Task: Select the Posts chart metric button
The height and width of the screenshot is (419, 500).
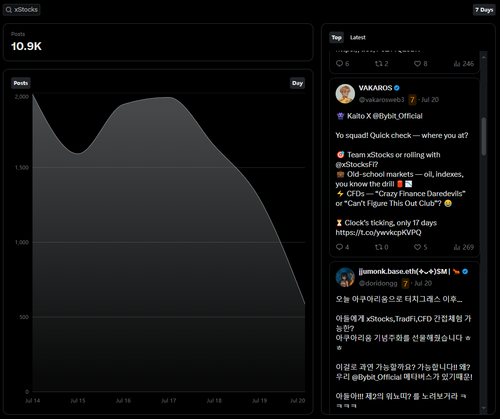Action: 21,83
